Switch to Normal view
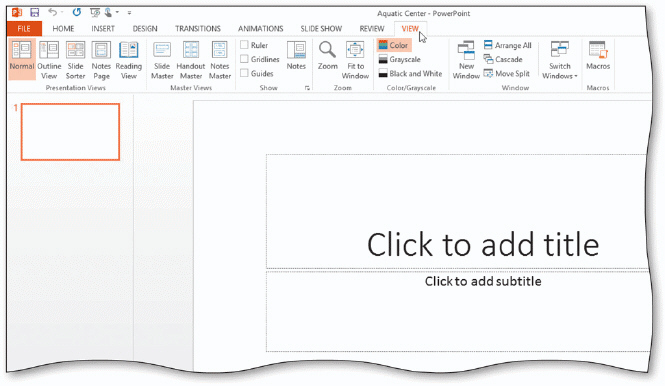Viewport: 665px width, 386px height. pyautogui.click(x=22, y=59)
